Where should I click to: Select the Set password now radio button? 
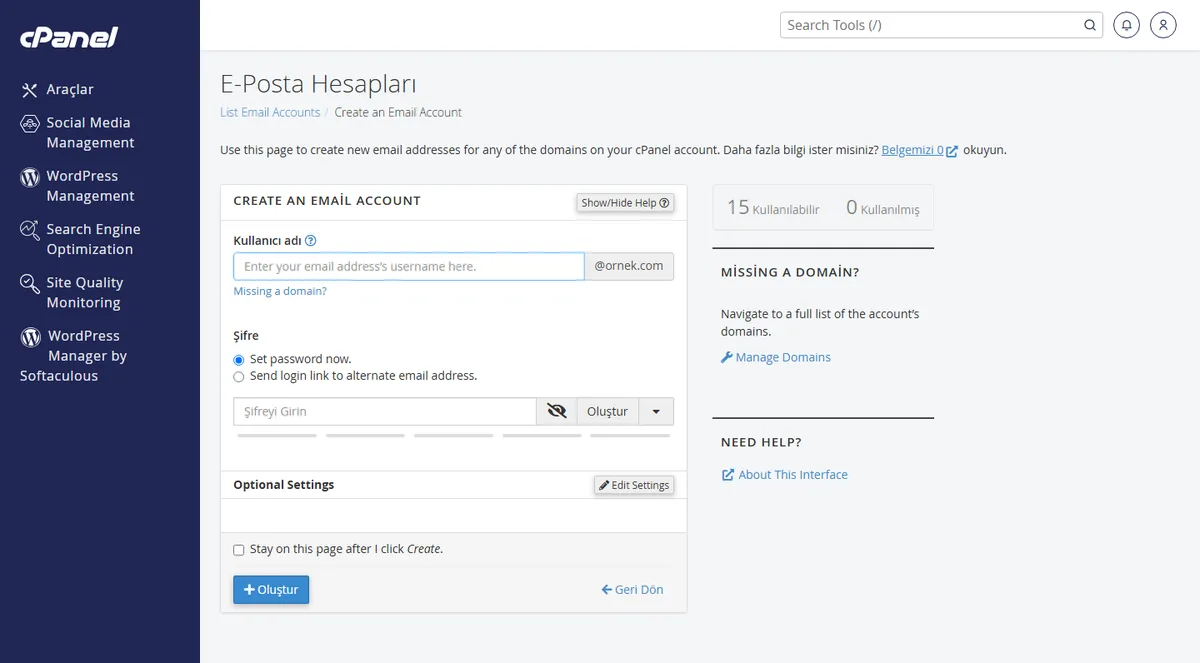click(x=239, y=360)
